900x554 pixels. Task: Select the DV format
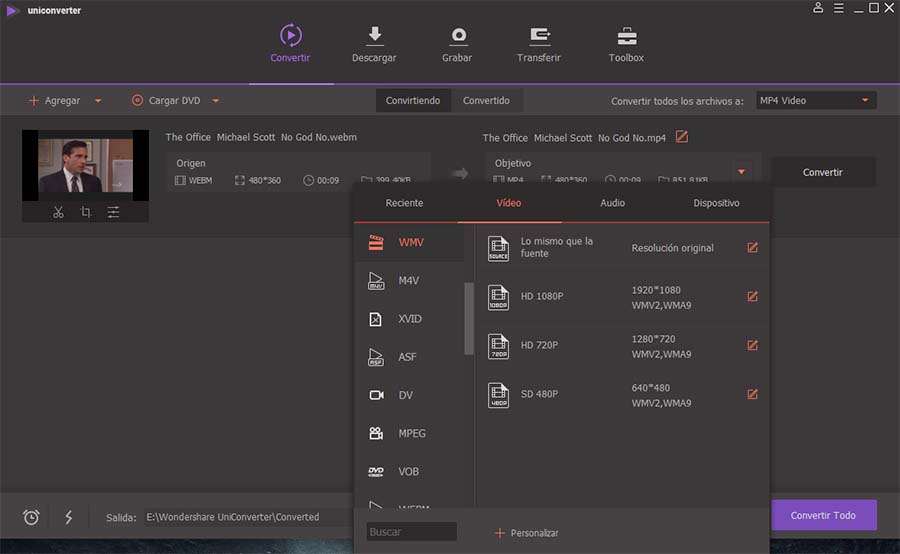410,395
